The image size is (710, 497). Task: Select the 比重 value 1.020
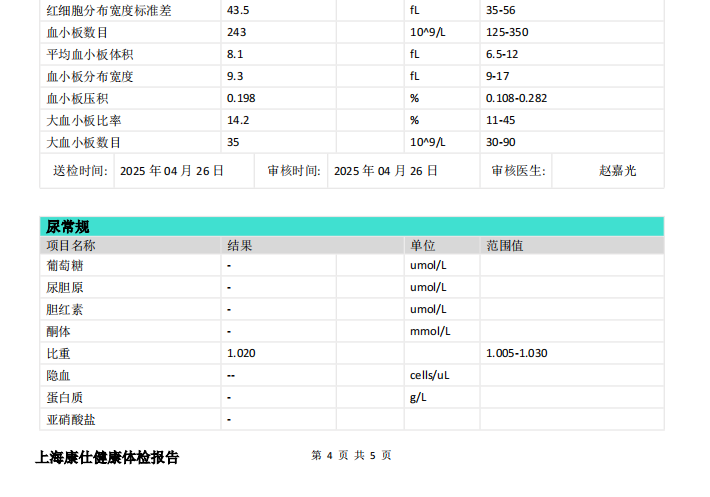click(x=241, y=353)
